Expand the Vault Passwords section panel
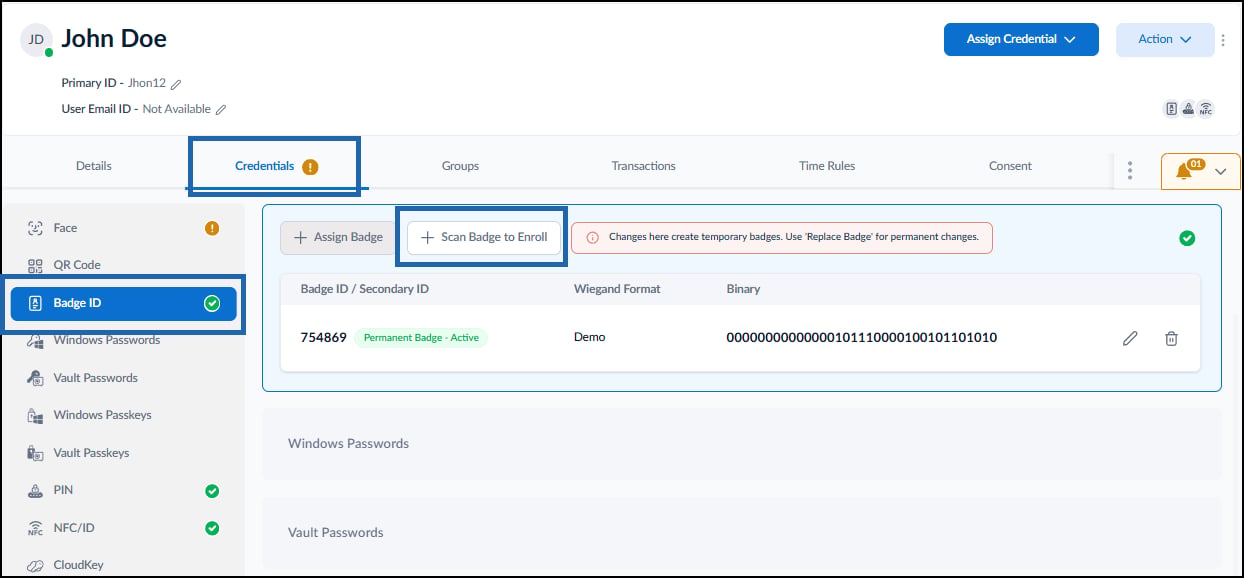The width and height of the screenshot is (1244, 578). [741, 532]
